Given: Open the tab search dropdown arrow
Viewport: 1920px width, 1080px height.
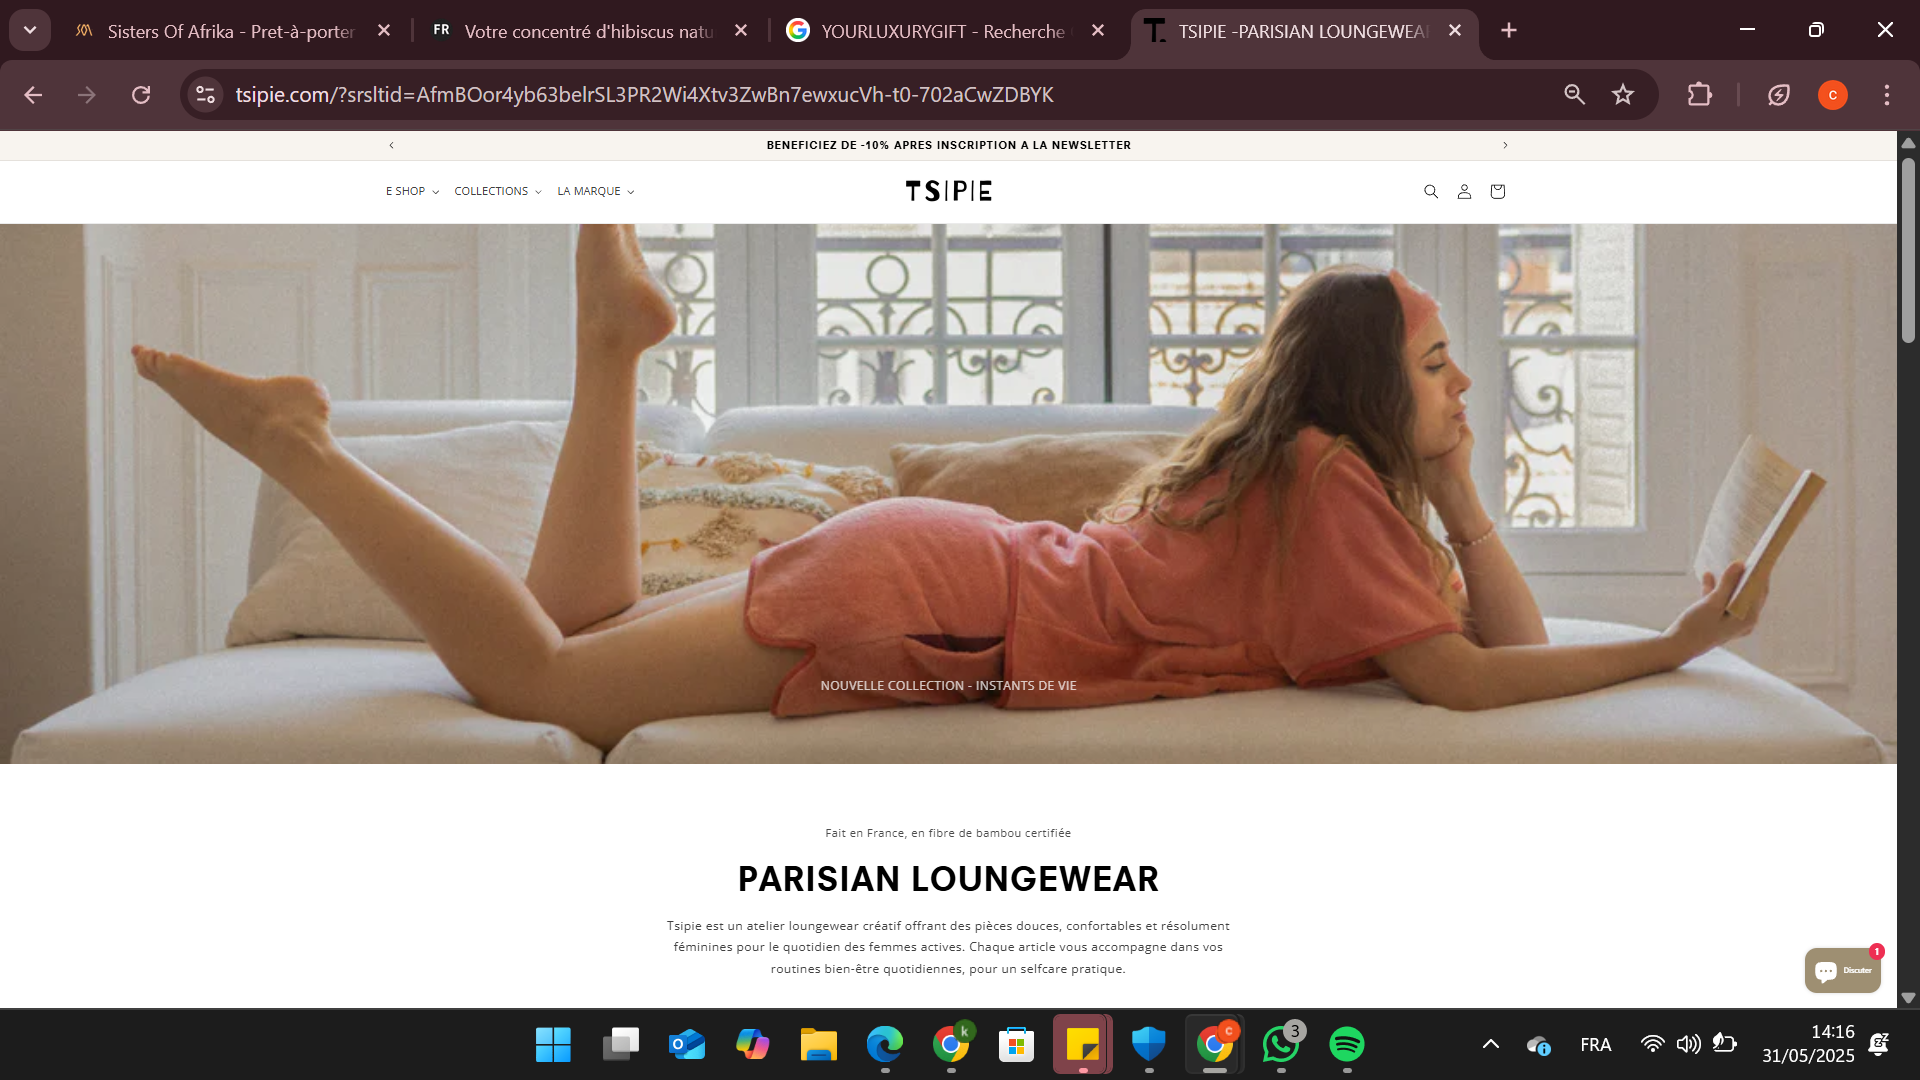Looking at the screenshot, I should point(30,31).
